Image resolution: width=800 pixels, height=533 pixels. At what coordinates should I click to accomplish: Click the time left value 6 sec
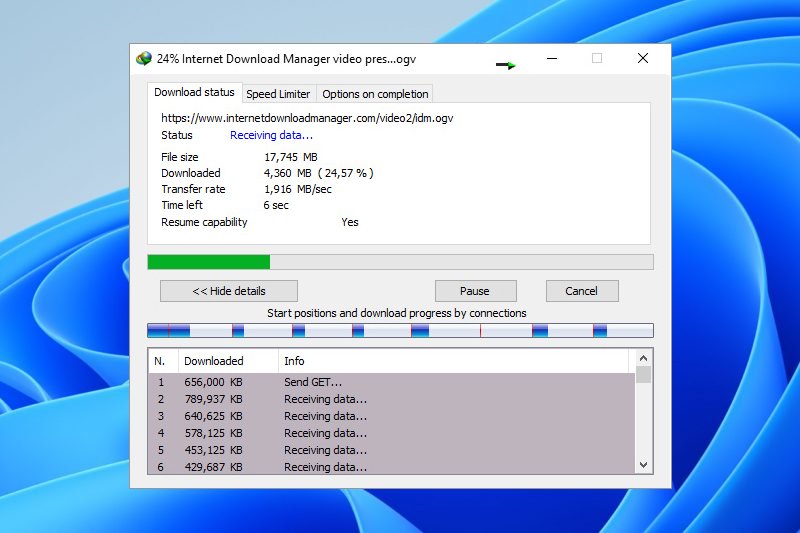coord(276,205)
